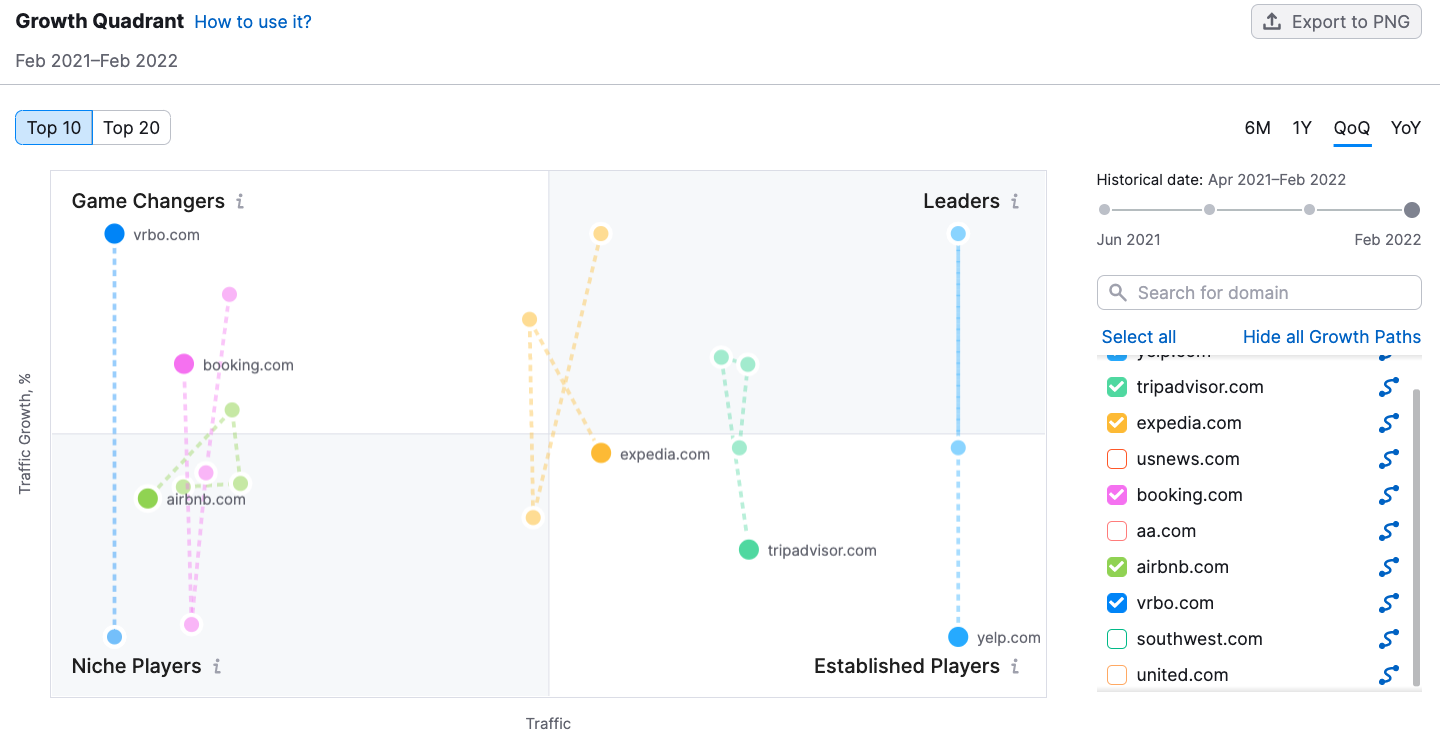Uncheck the vrbo.com checkbox
The width and height of the screenshot is (1440, 754).
(x=1117, y=603)
